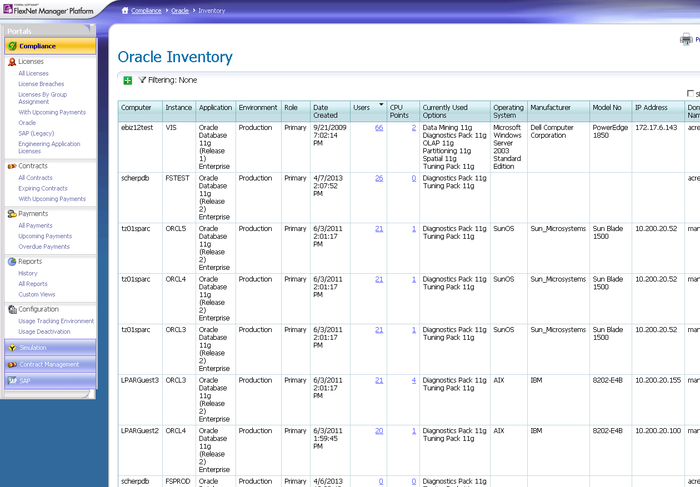
Task: Click the home icon in breadcrumb
Action: click(x=124, y=10)
